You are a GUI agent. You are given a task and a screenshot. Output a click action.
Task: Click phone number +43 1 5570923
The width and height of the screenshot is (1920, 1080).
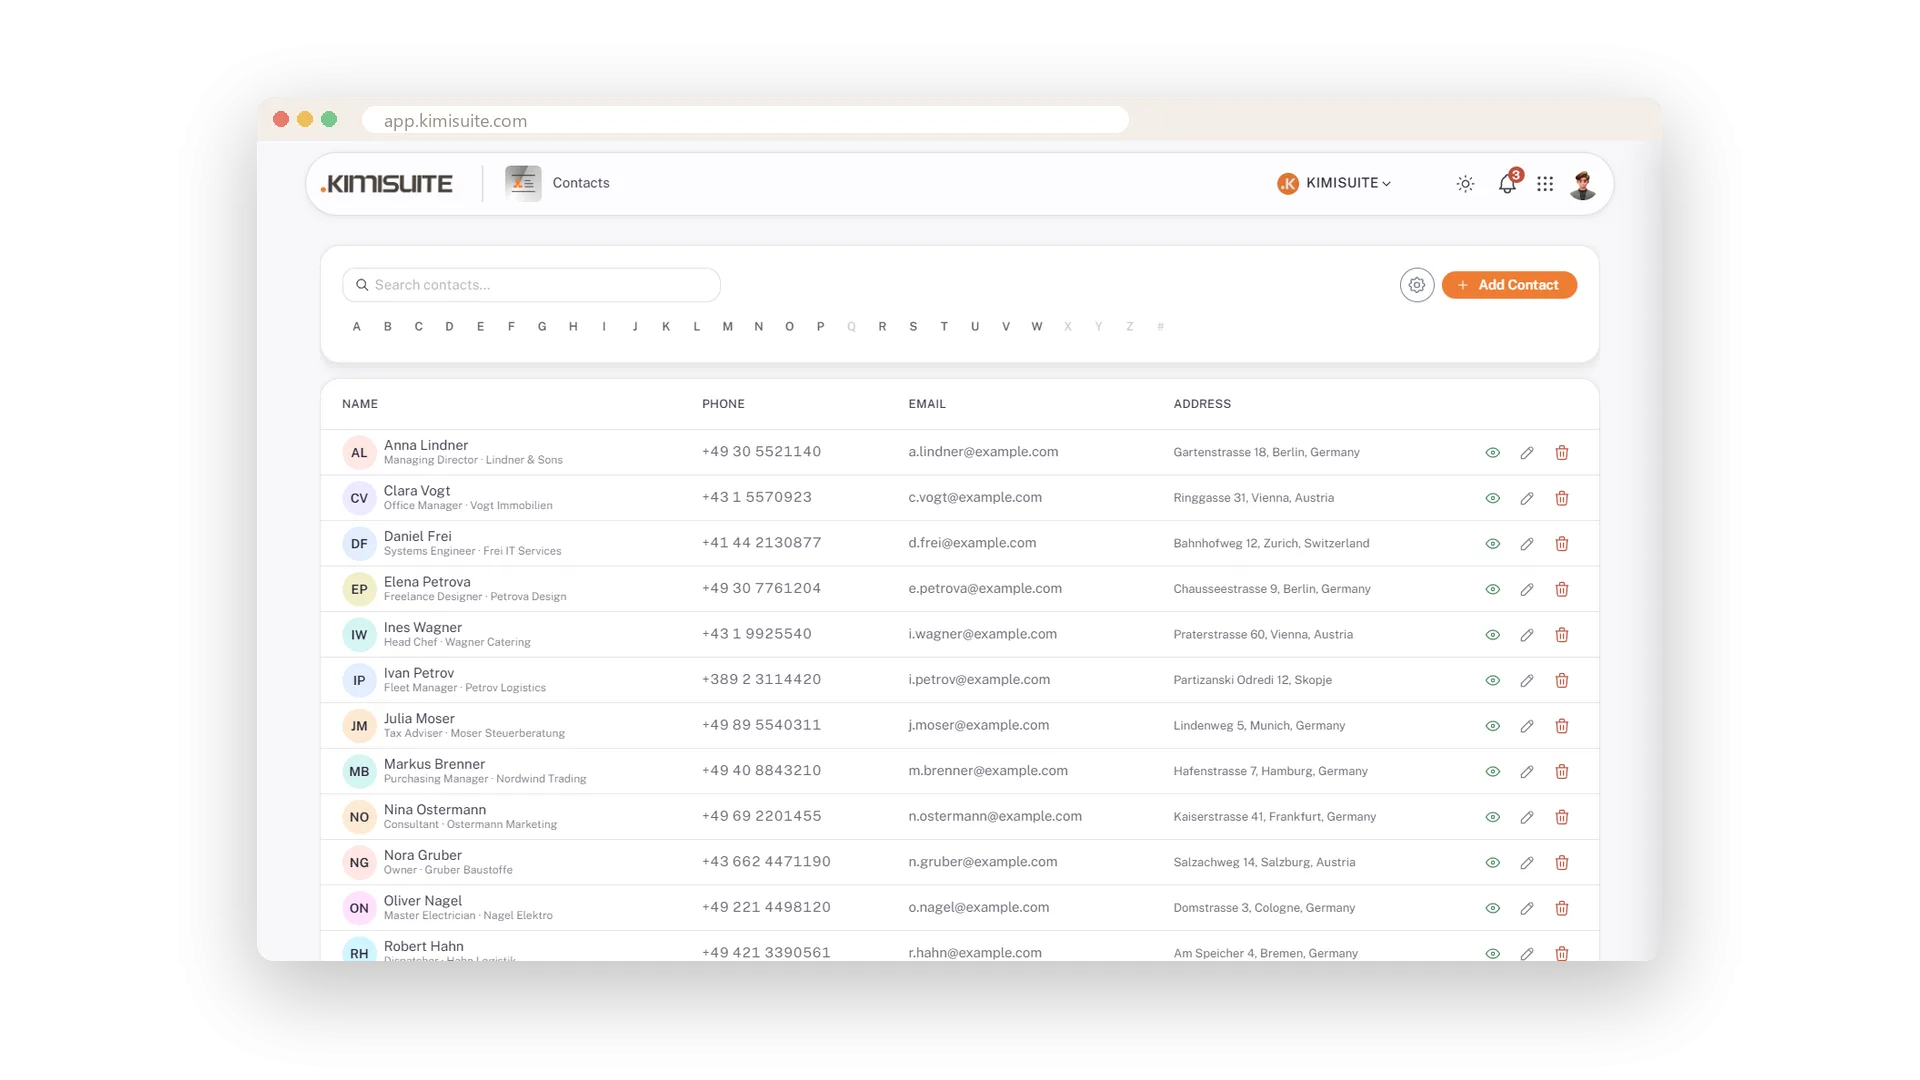757,497
